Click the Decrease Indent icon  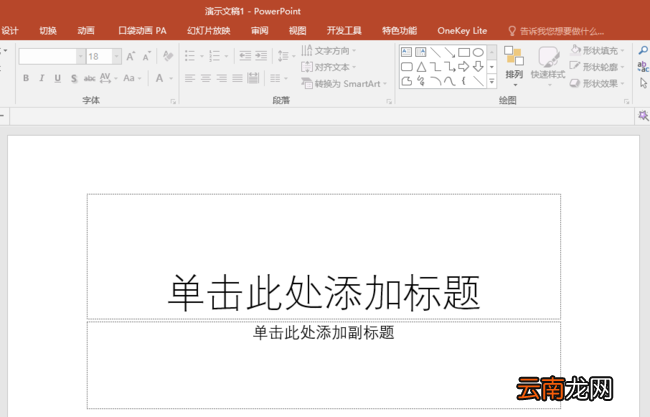[245, 56]
